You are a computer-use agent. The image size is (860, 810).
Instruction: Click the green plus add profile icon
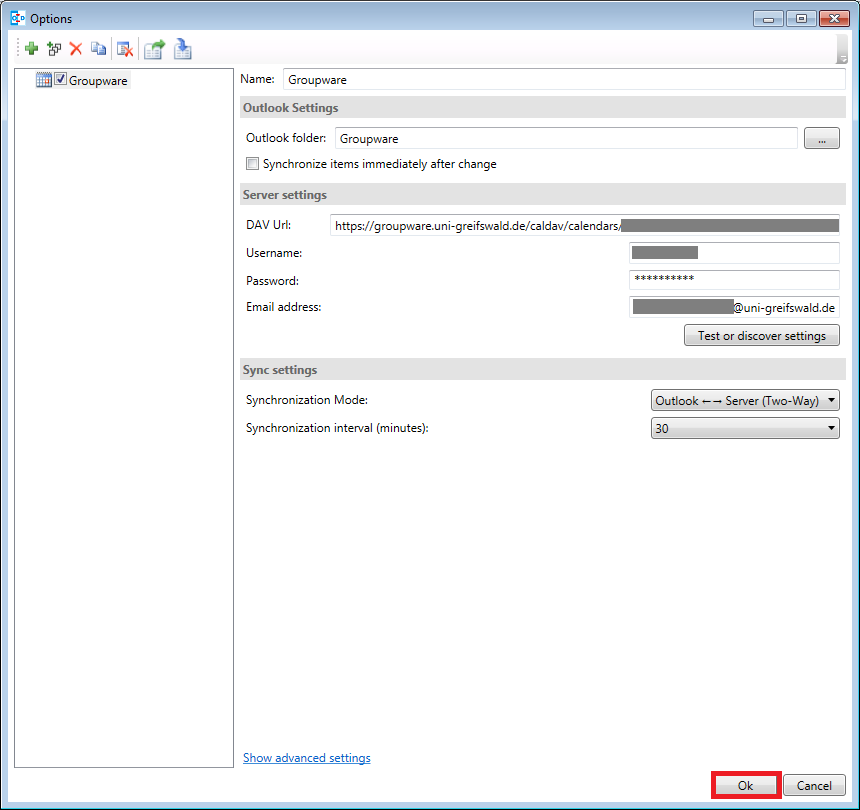(31, 48)
